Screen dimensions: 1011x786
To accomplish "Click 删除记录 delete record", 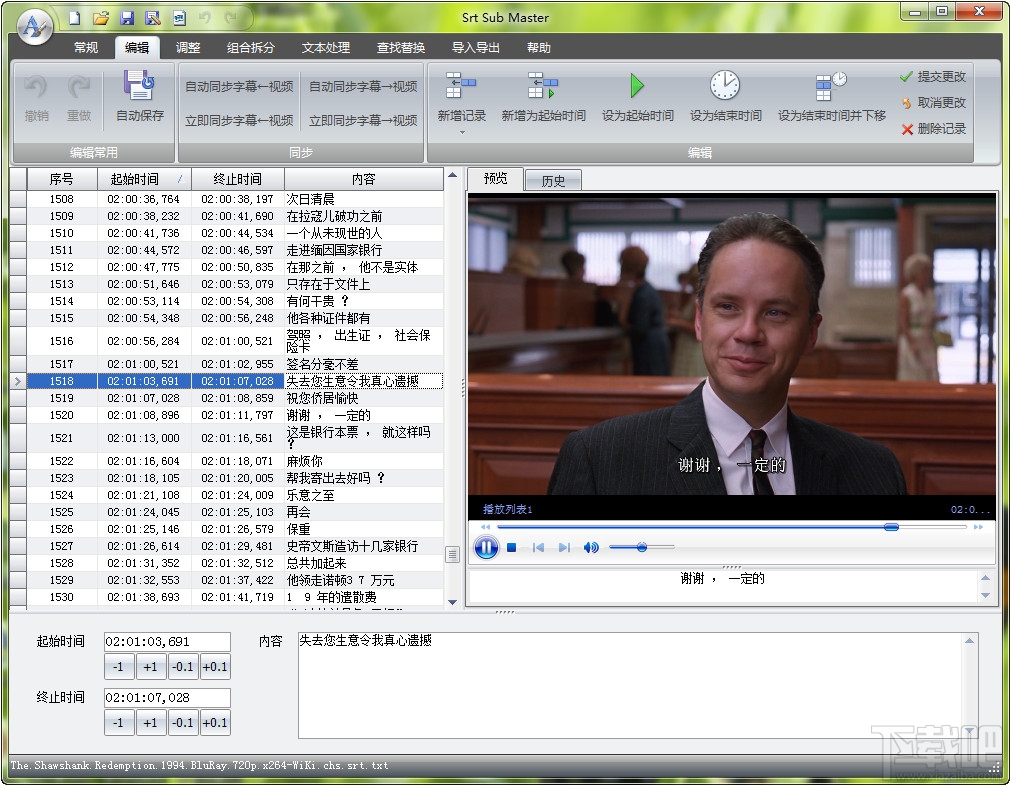I will click(x=933, y=129).
